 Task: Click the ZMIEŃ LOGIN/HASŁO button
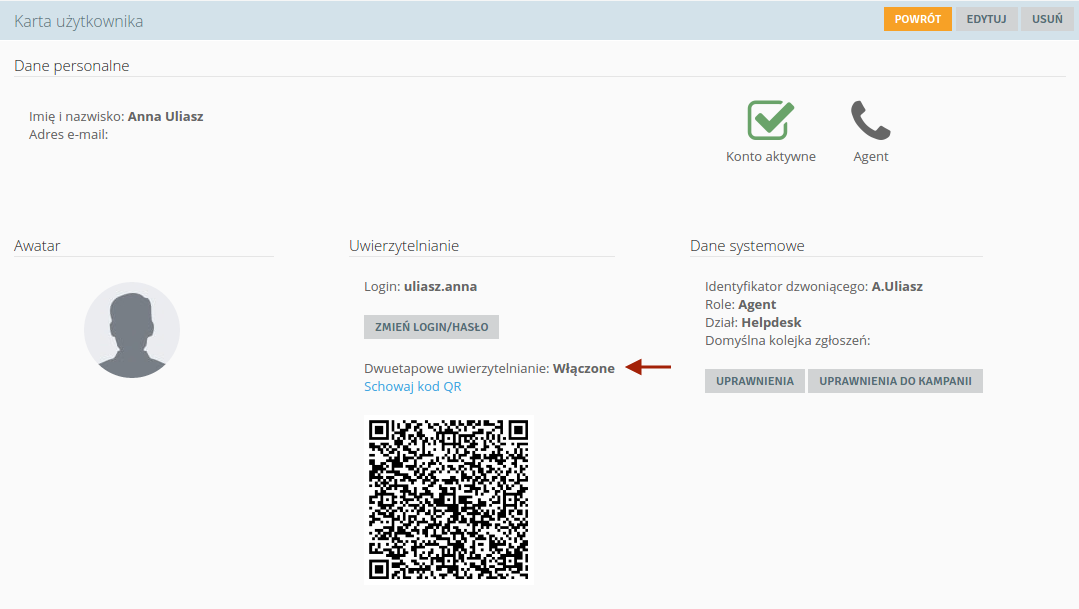(x=431, y=327)
